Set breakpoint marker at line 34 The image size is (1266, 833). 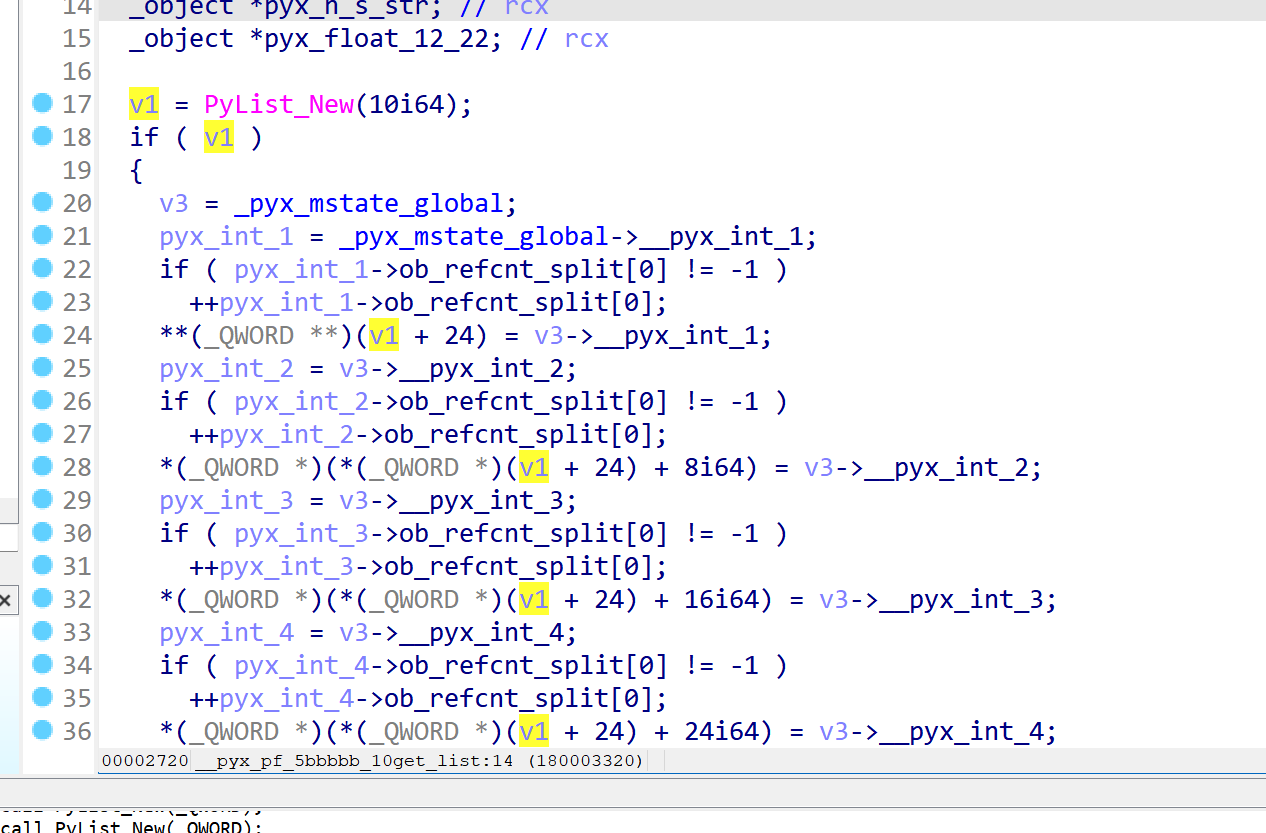tap(42, 664)
